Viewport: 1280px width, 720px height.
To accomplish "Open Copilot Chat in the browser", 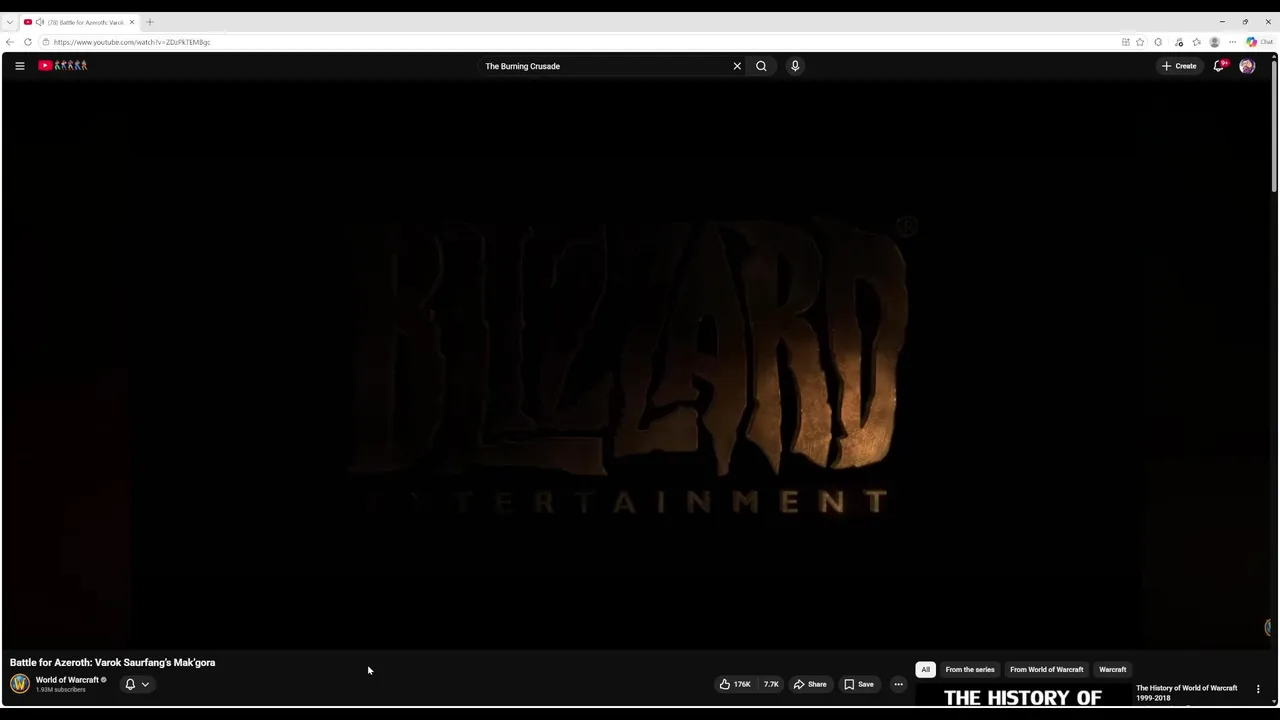I will click(x=1259, y=42).
